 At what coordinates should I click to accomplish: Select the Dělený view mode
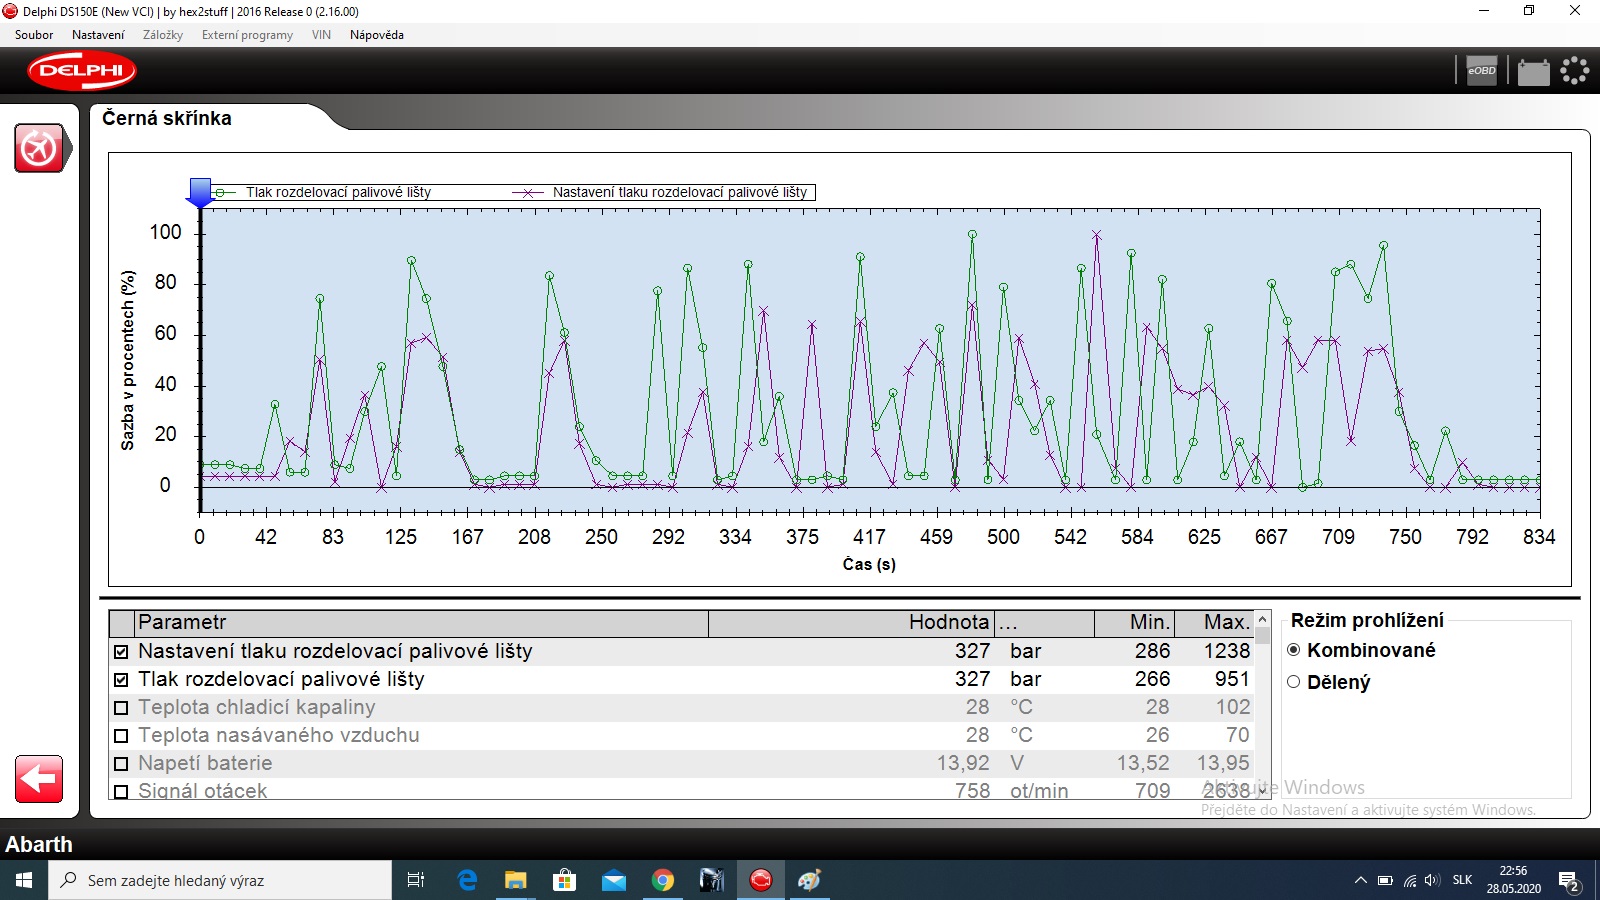pos(1294,682)
